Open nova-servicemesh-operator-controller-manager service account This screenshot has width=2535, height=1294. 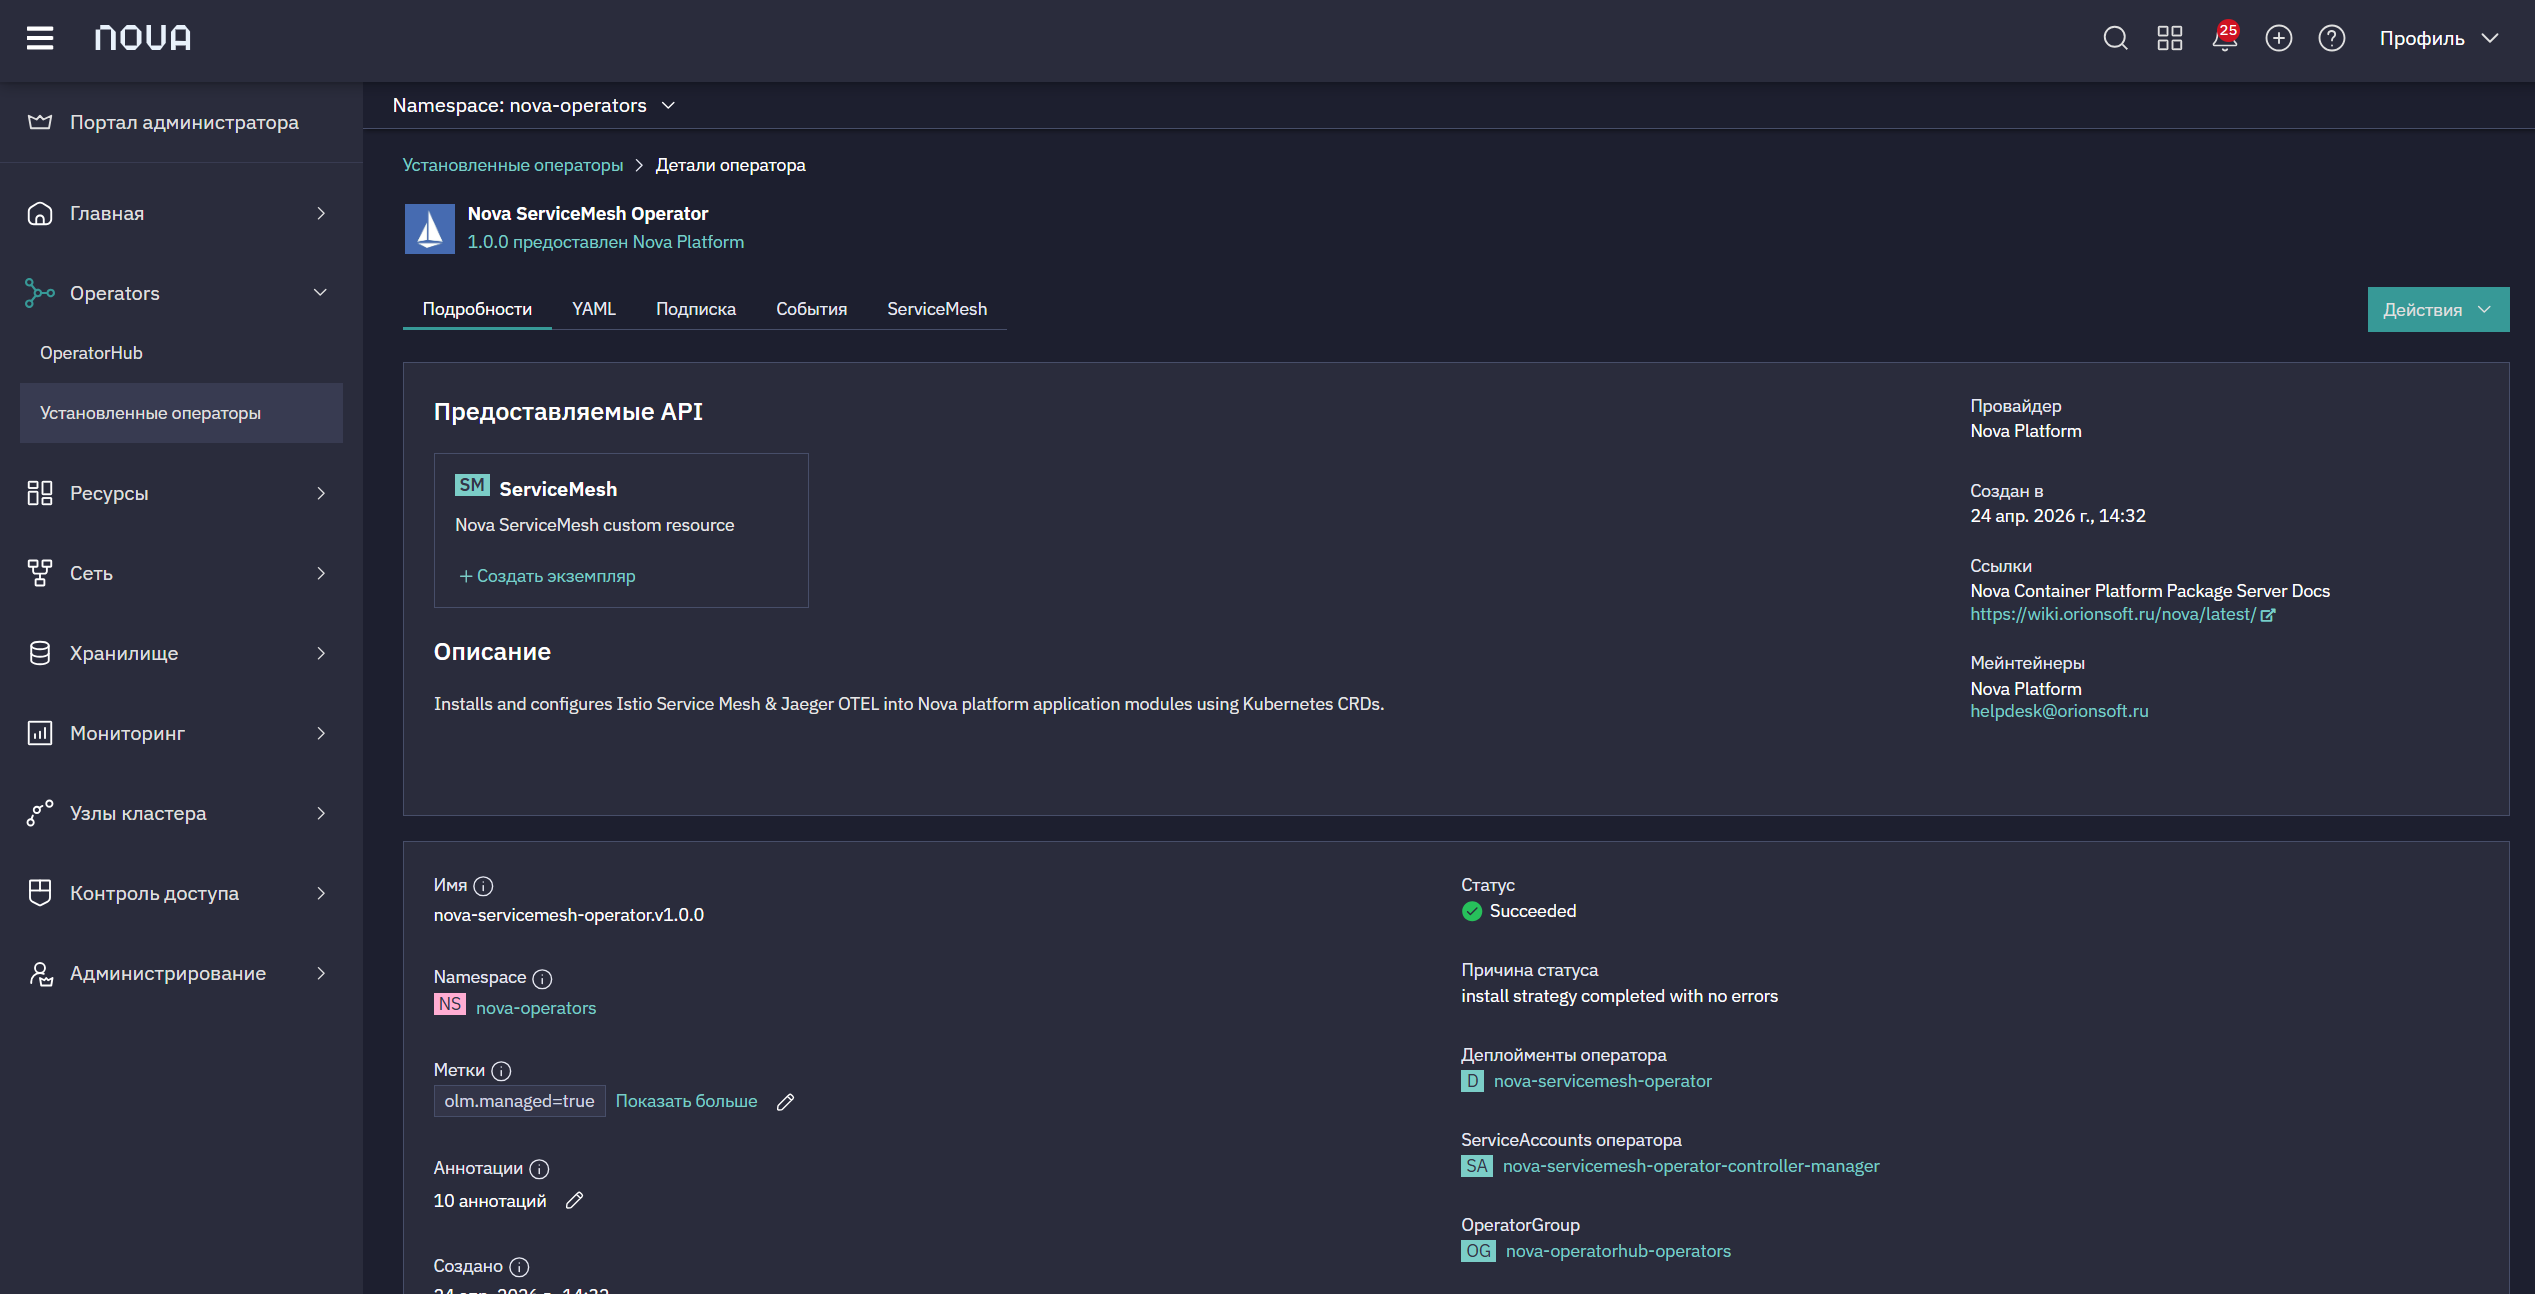coord(1691,1166)
